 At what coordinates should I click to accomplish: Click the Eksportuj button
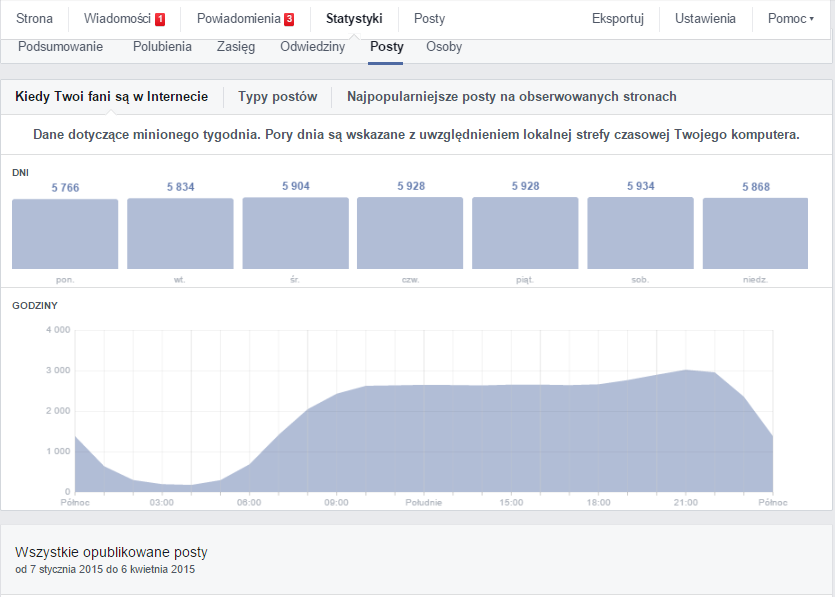click(618, 19)
